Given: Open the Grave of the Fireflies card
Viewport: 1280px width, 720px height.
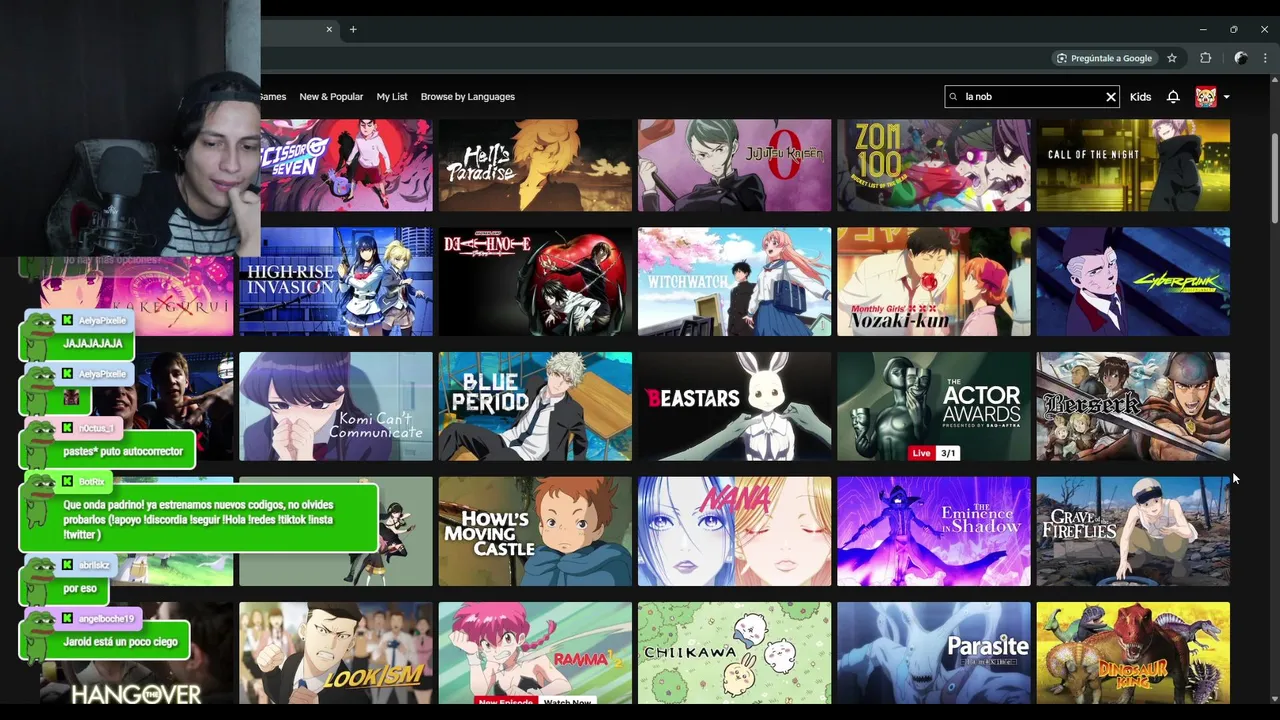Looking at the screenshot, I should tap(1133, 531).
